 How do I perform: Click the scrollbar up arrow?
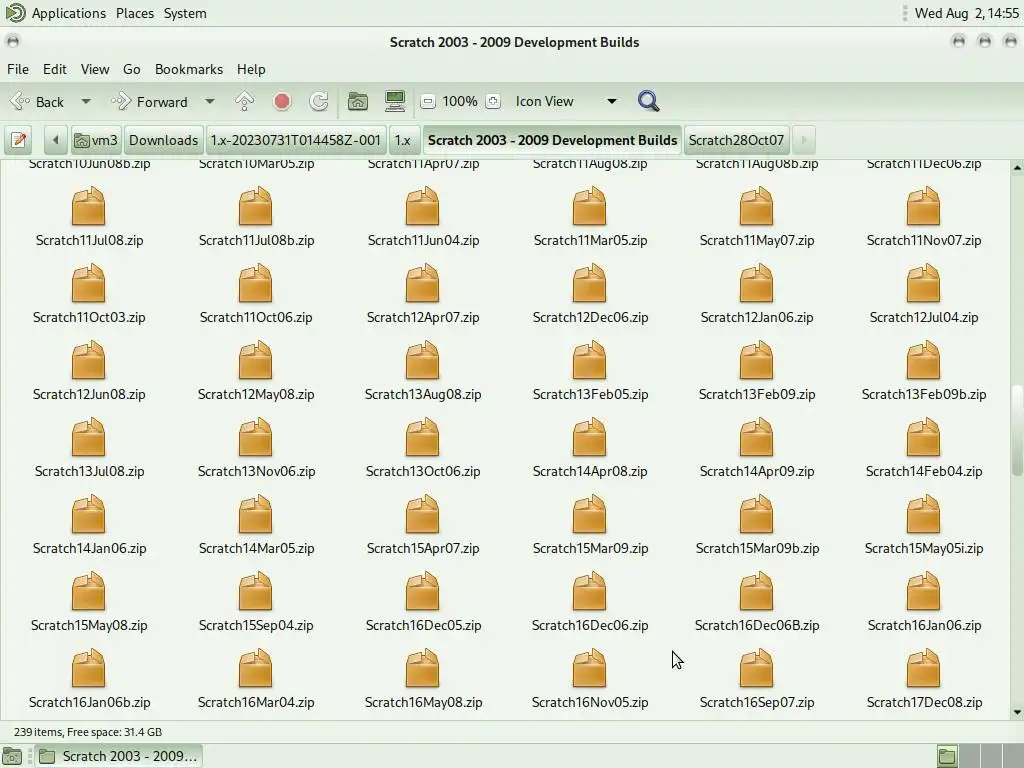1017,168
